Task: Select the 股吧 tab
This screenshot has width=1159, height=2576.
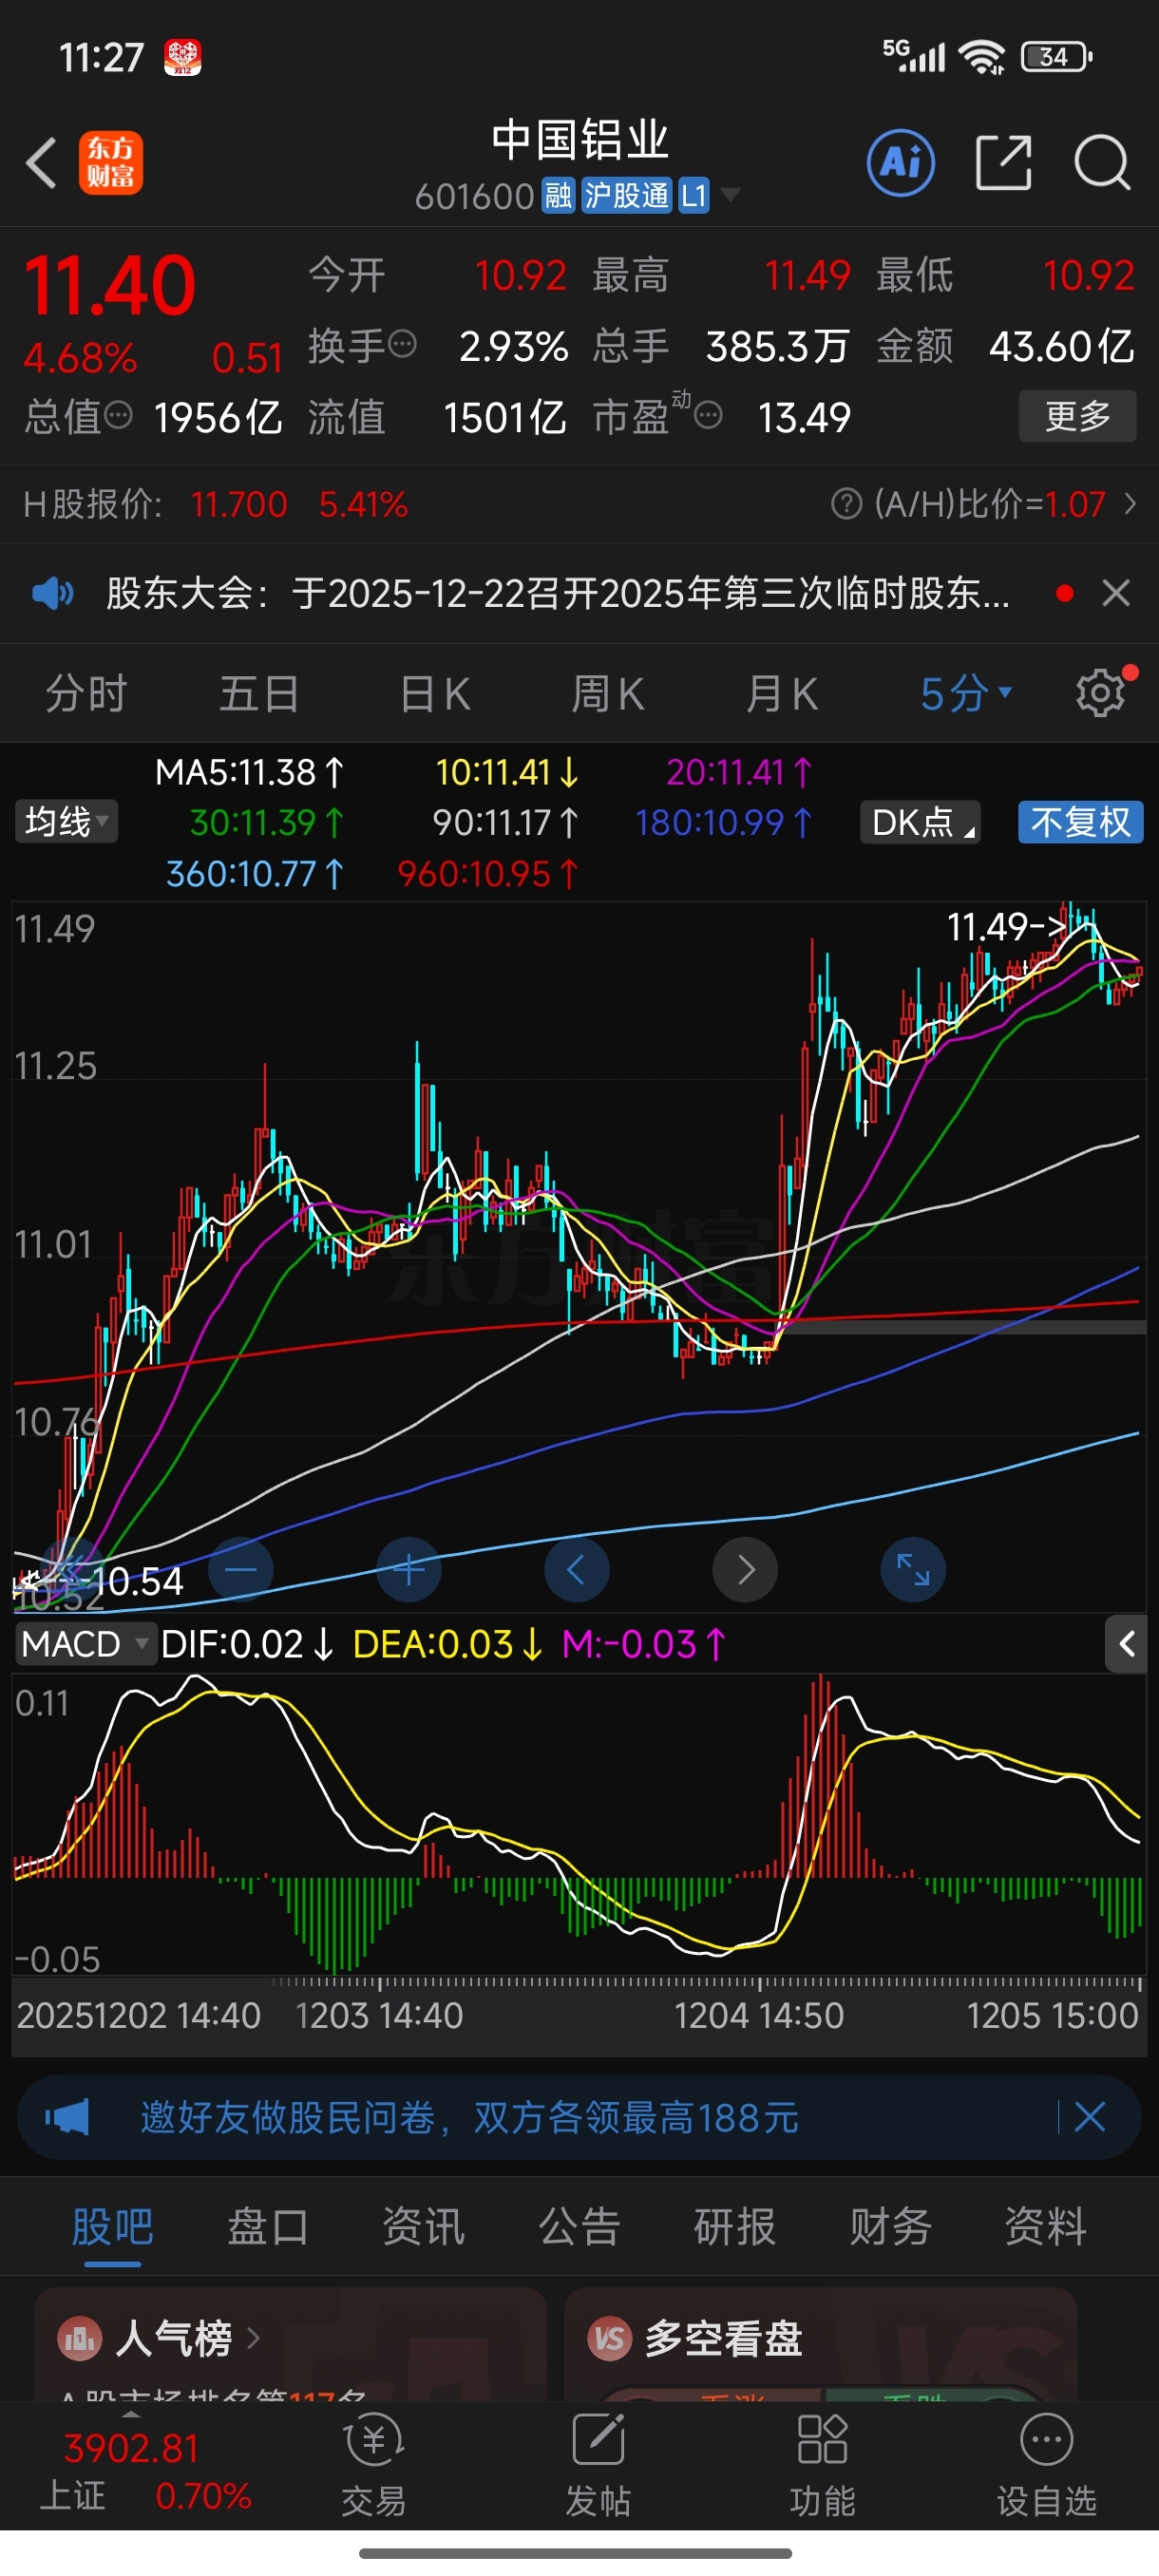Action: pos(112,2226)
